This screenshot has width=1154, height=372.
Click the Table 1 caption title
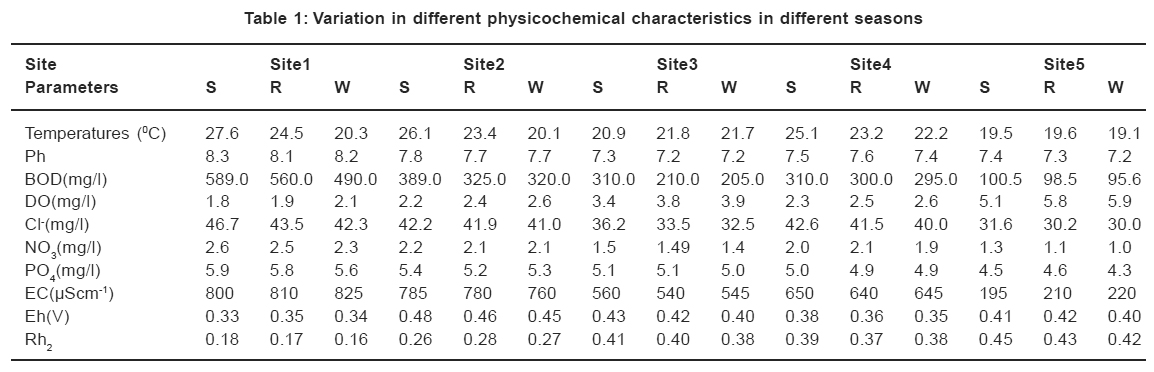[x=583, y=18]
